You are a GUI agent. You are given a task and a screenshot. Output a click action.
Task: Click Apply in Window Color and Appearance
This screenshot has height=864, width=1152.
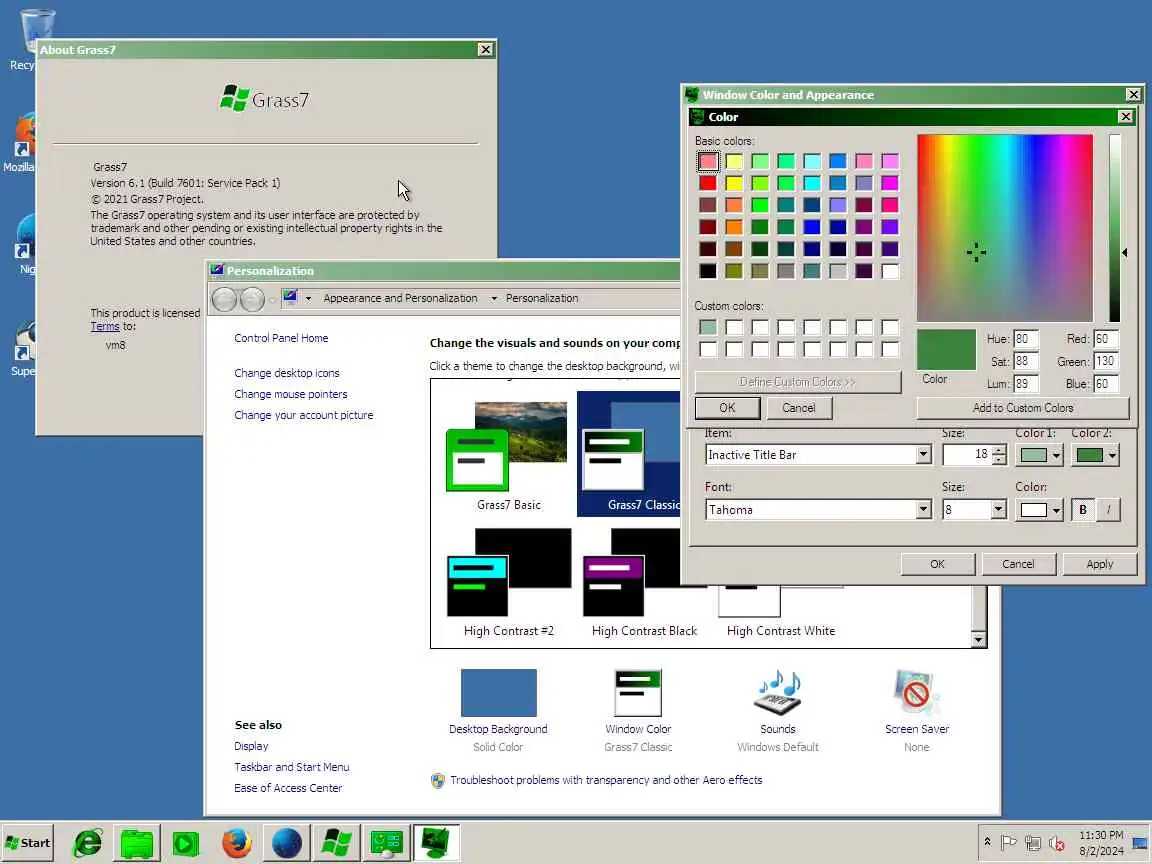(1099, 564)
